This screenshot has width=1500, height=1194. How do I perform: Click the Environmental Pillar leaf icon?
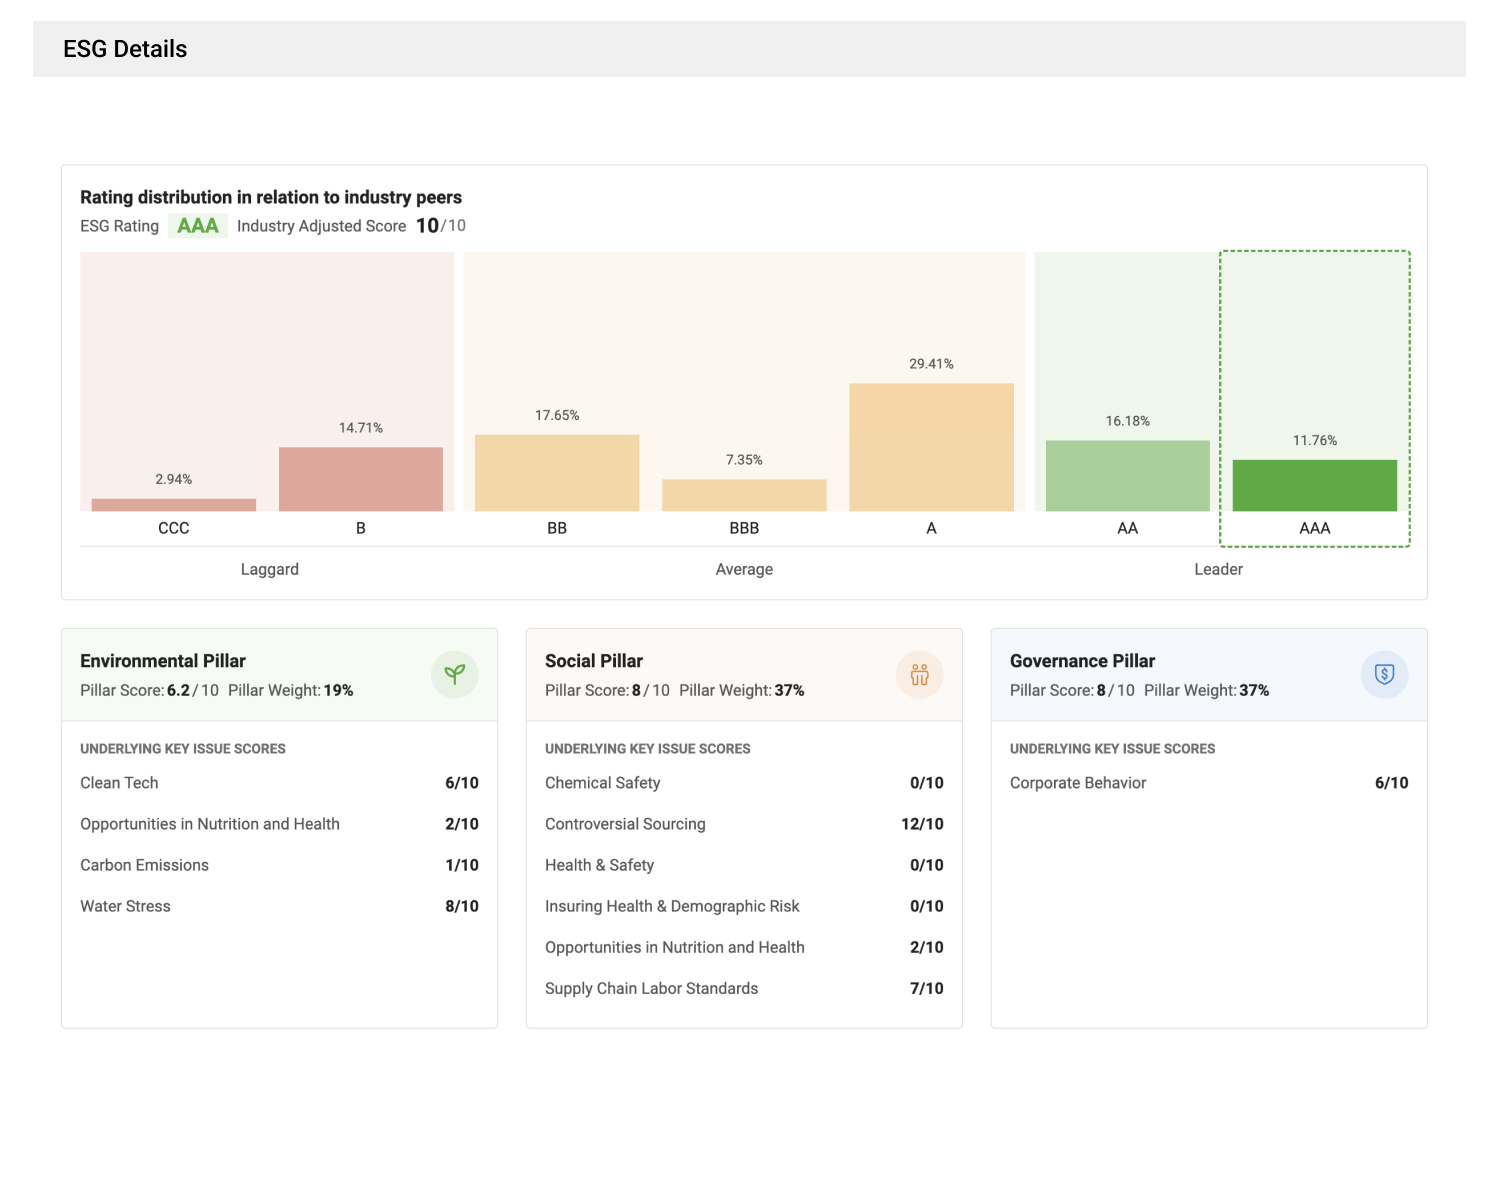(454, 675)
